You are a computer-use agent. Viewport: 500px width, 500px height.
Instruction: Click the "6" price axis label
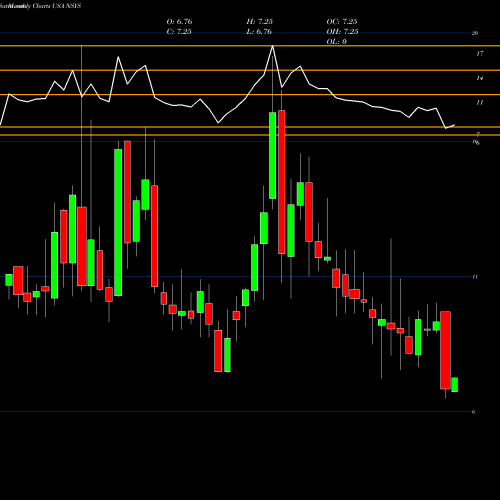click(x=473, y=412)
